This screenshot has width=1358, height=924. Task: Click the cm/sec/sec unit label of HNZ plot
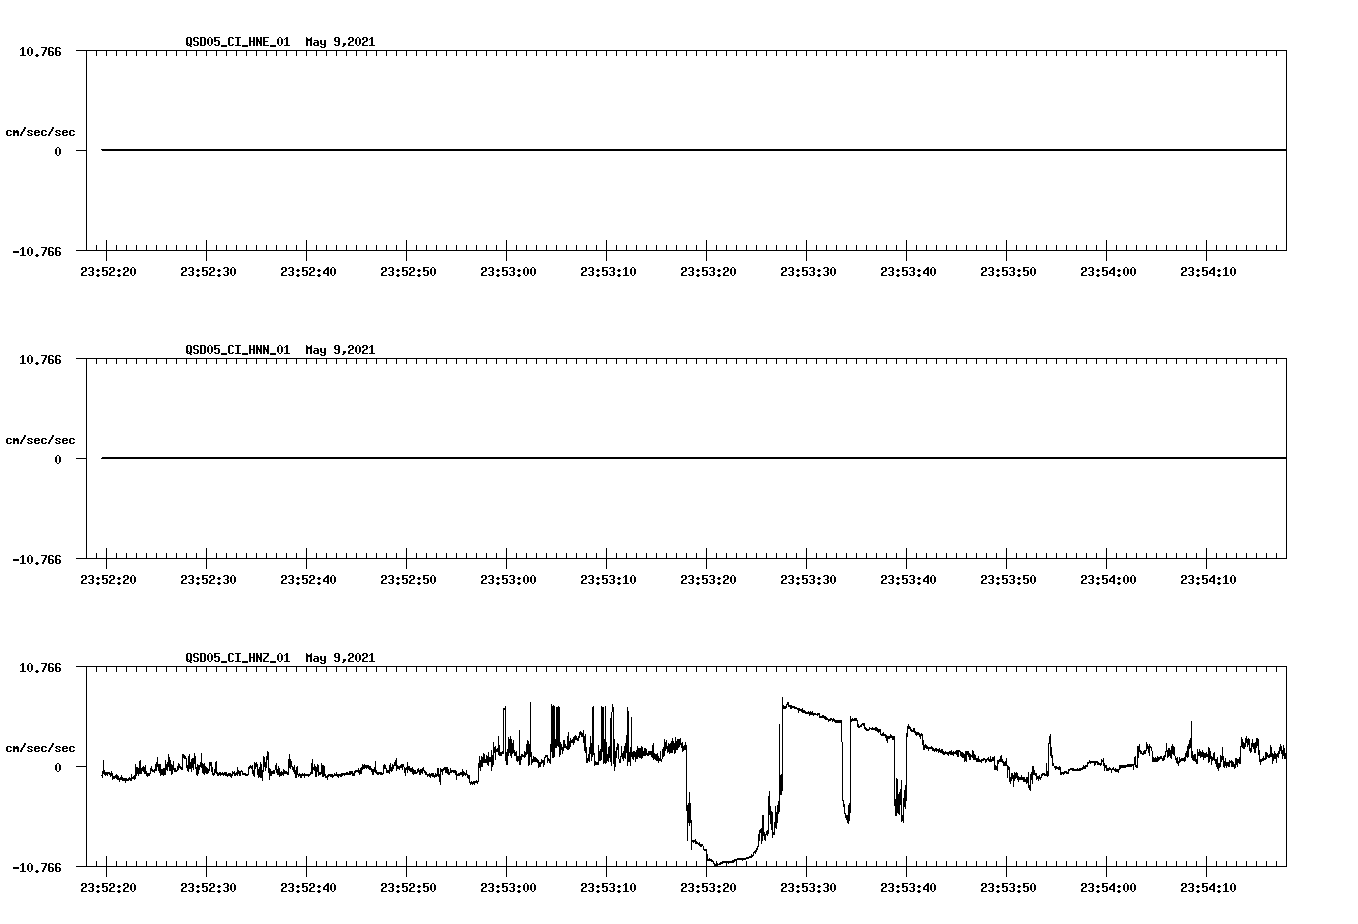click(x=40, y=748)
